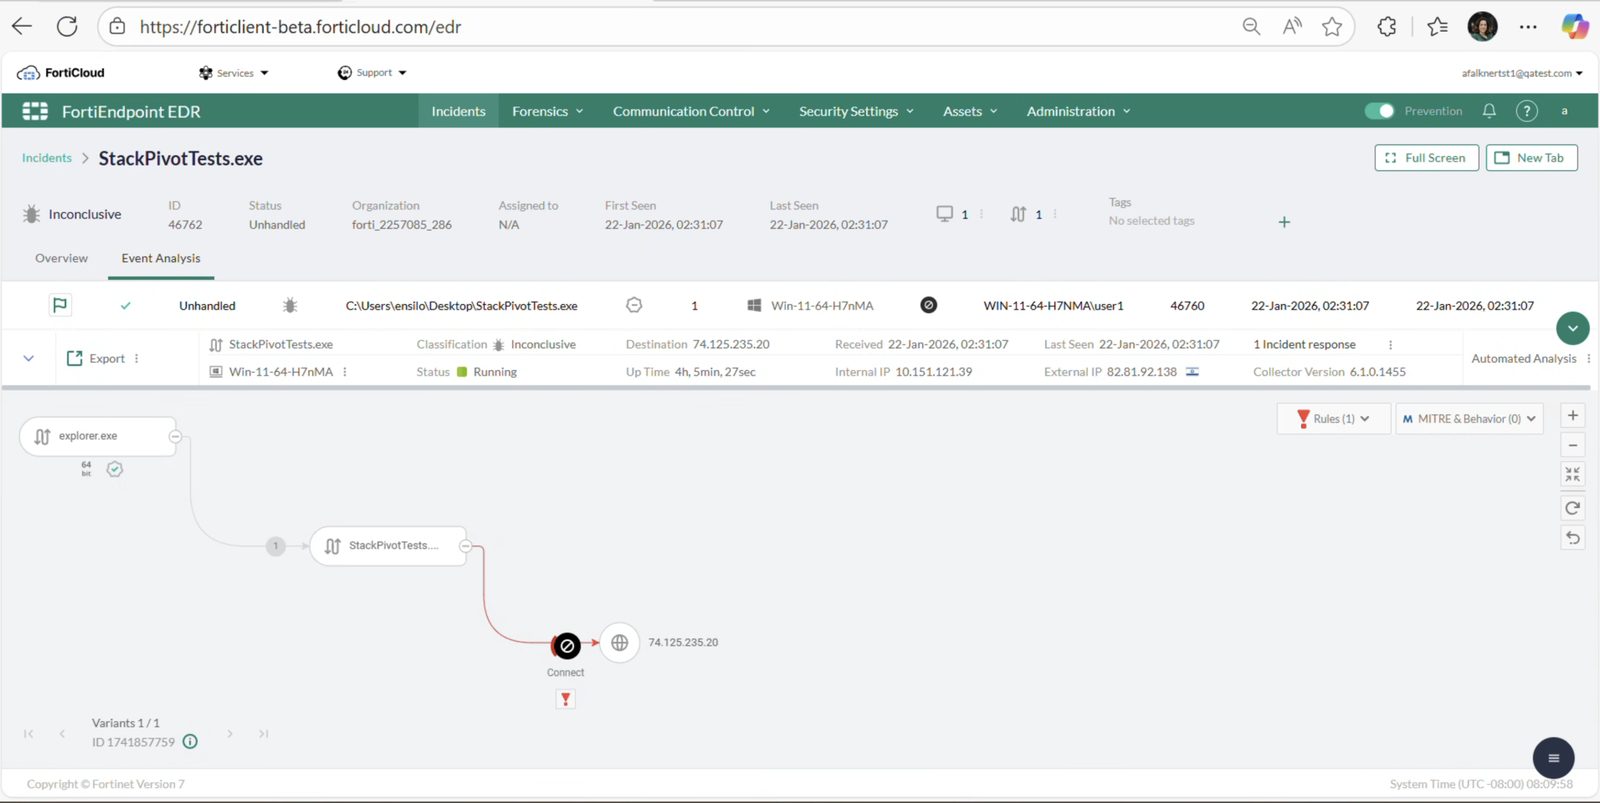The image size is (1600, 803).
Task: Open FortiEndpoint EDR app grid icon
Action: point(35,111)
